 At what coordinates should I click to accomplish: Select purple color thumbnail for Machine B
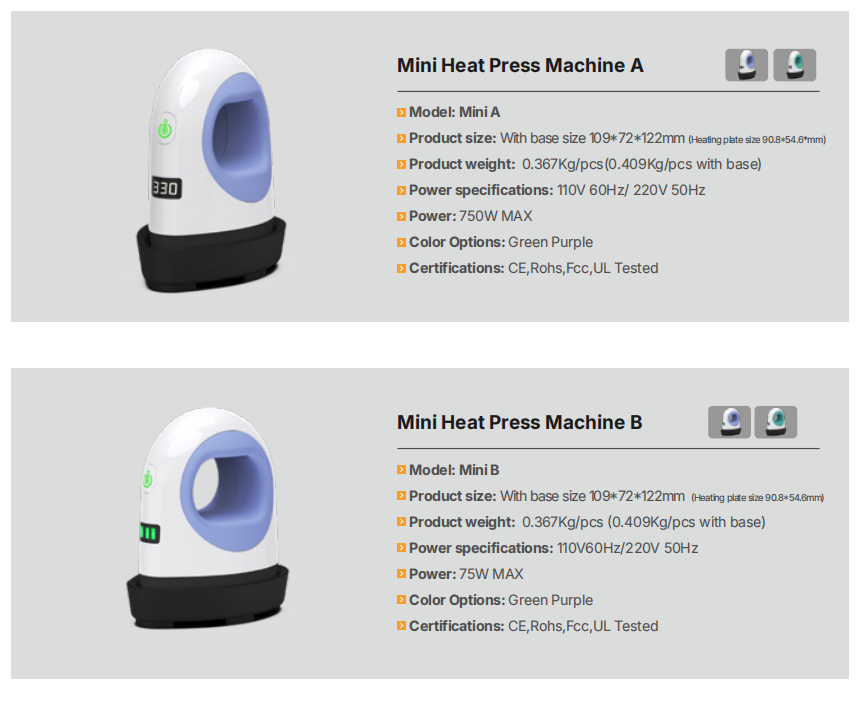pos(729,422)
